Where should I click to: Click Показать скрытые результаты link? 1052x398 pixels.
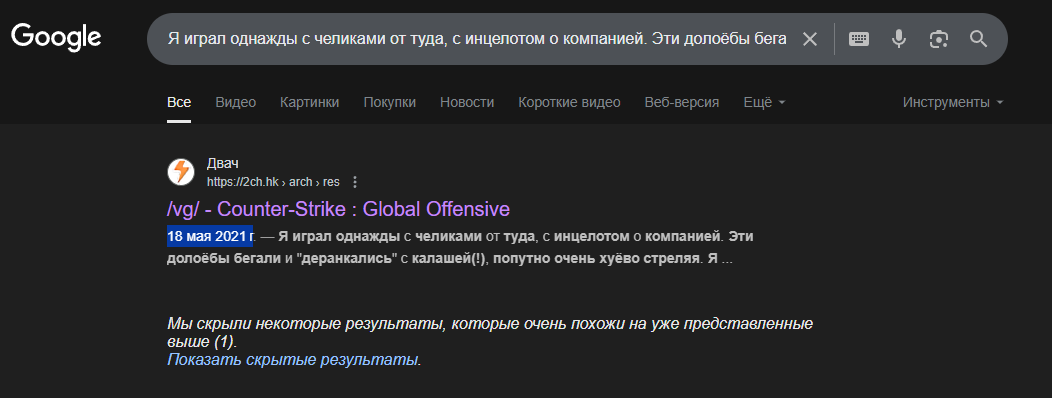tap(293, 360)
